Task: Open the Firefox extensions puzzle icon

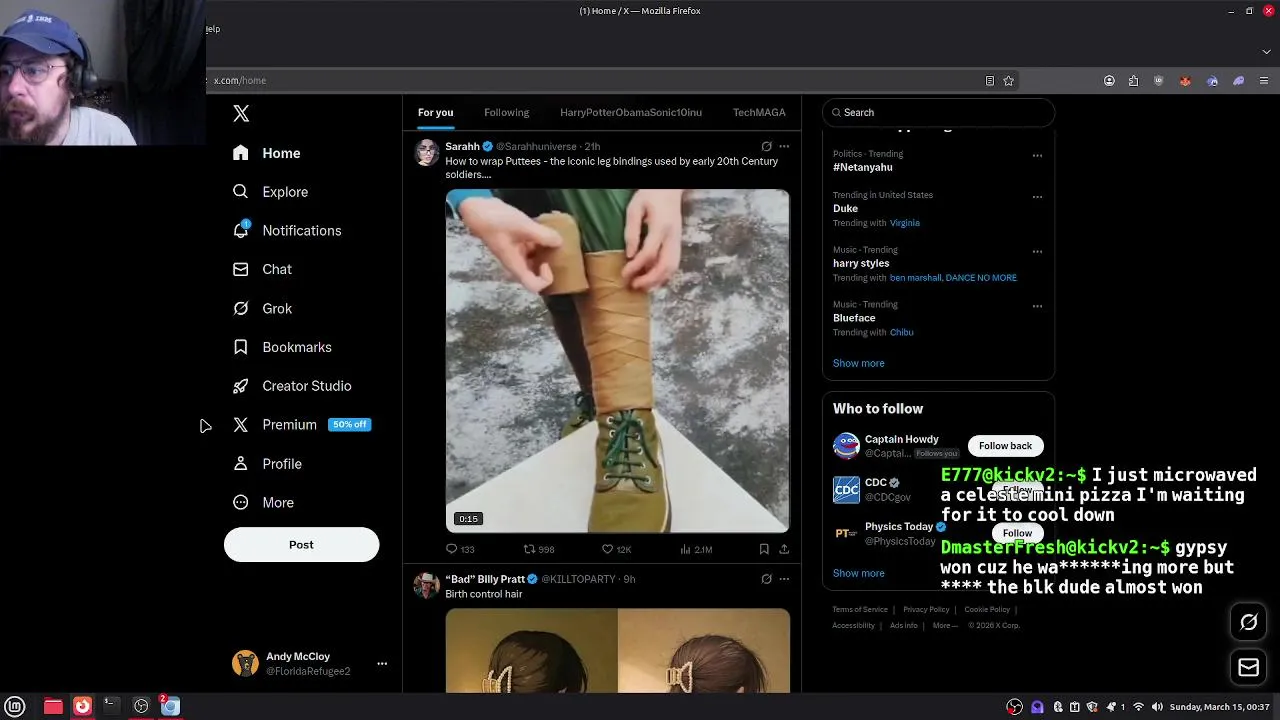Action: (x=1133, y=81)
